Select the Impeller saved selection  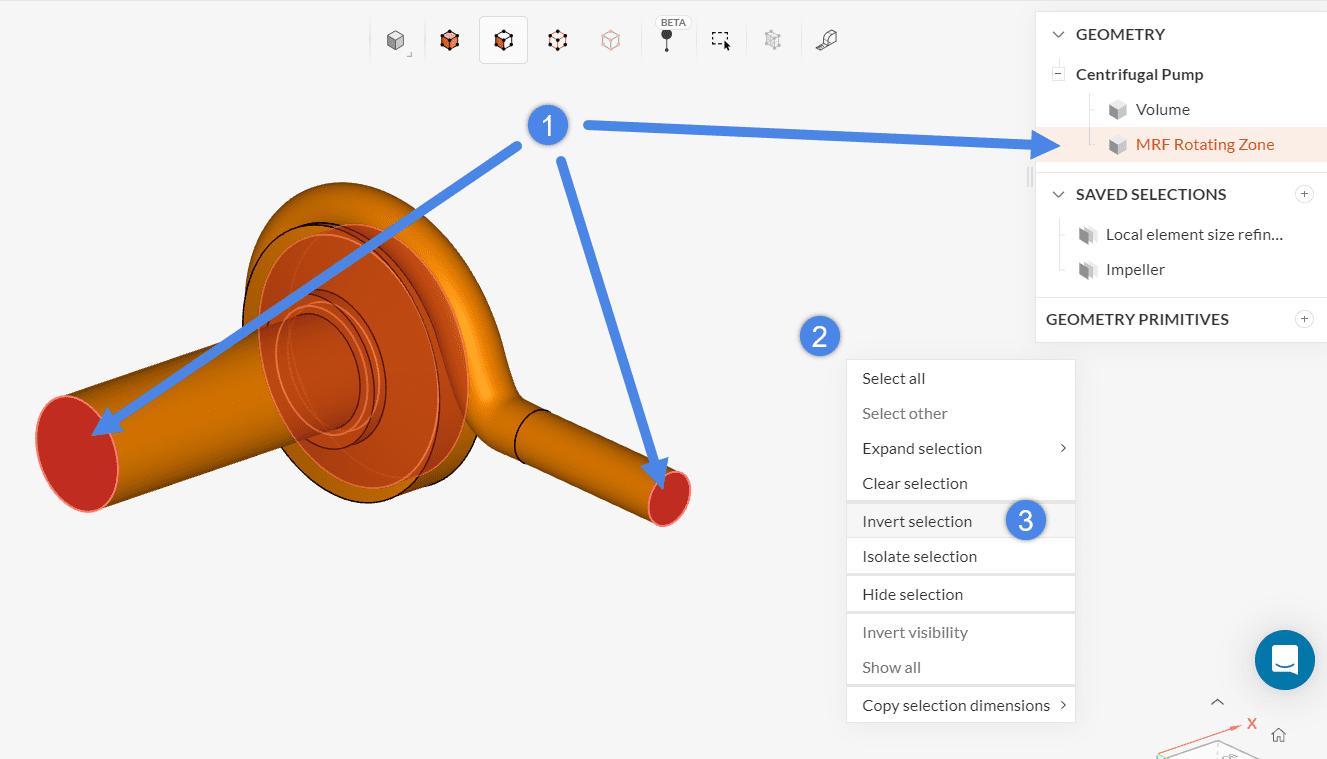[x=1135, y=269]
